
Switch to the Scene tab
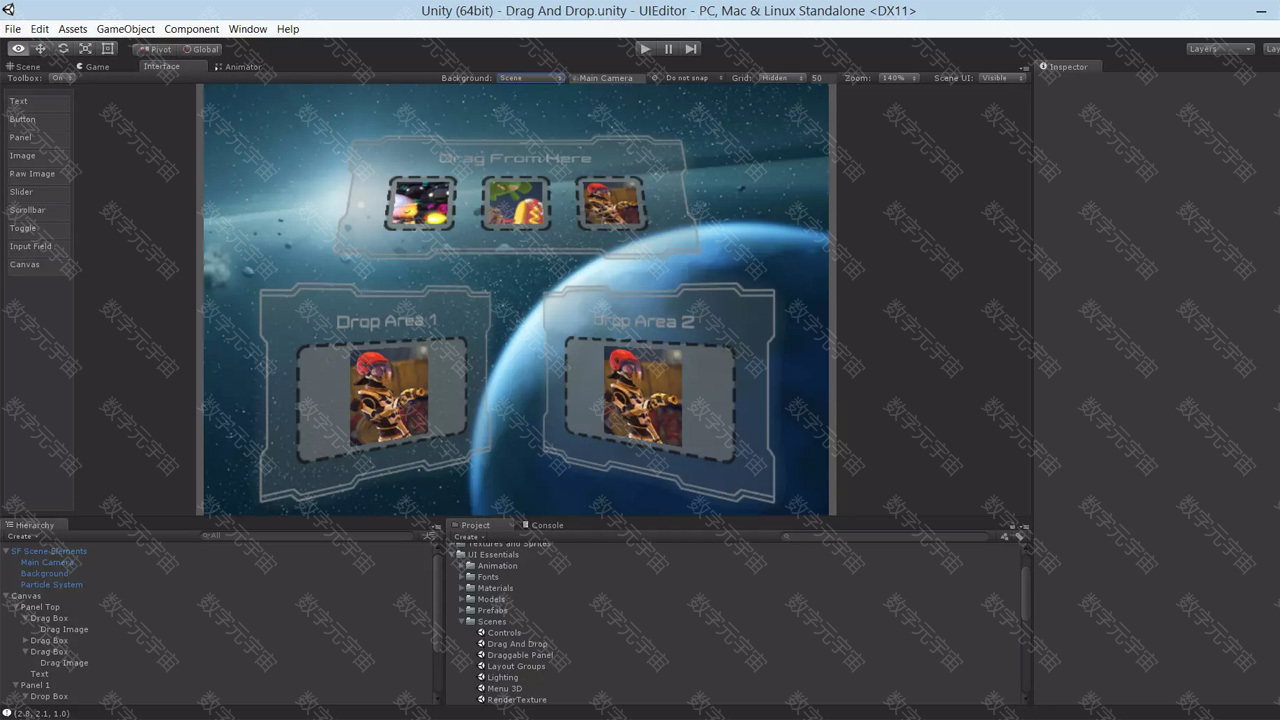(x=23, y=67)
